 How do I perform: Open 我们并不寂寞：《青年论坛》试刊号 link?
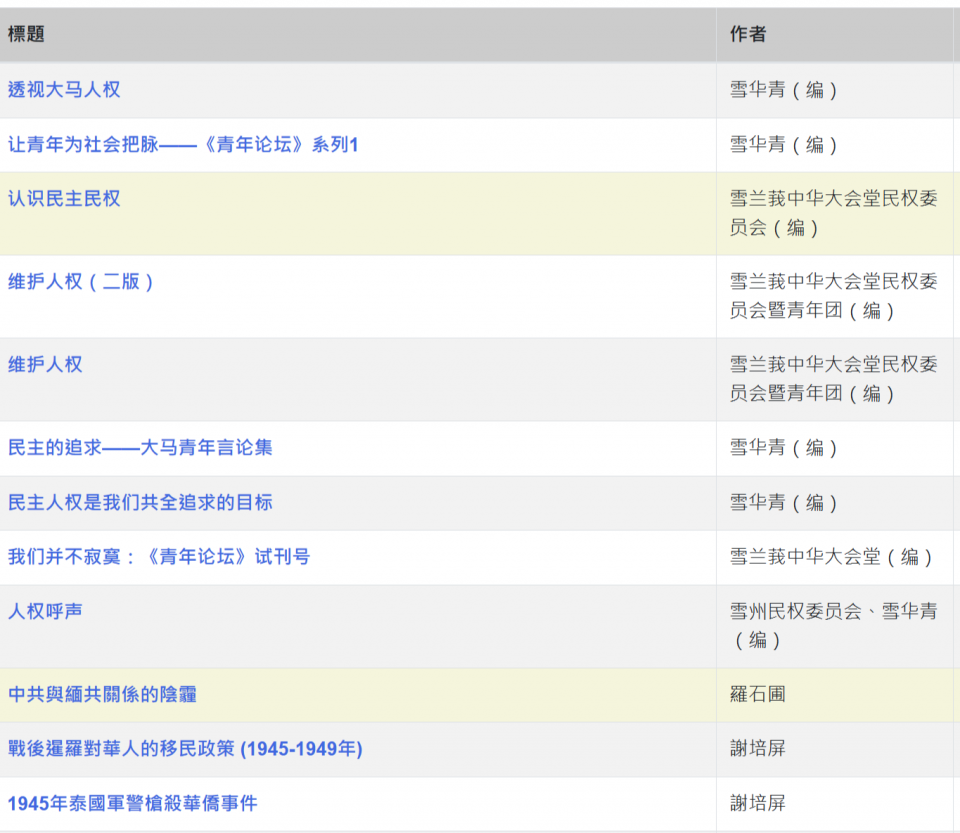[x=159, y=557]
